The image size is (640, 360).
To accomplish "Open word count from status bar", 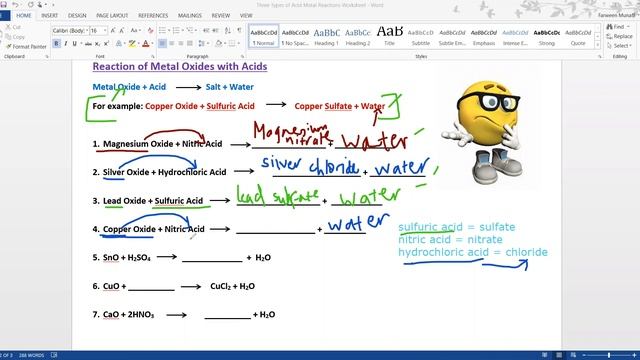I will 31,356.
